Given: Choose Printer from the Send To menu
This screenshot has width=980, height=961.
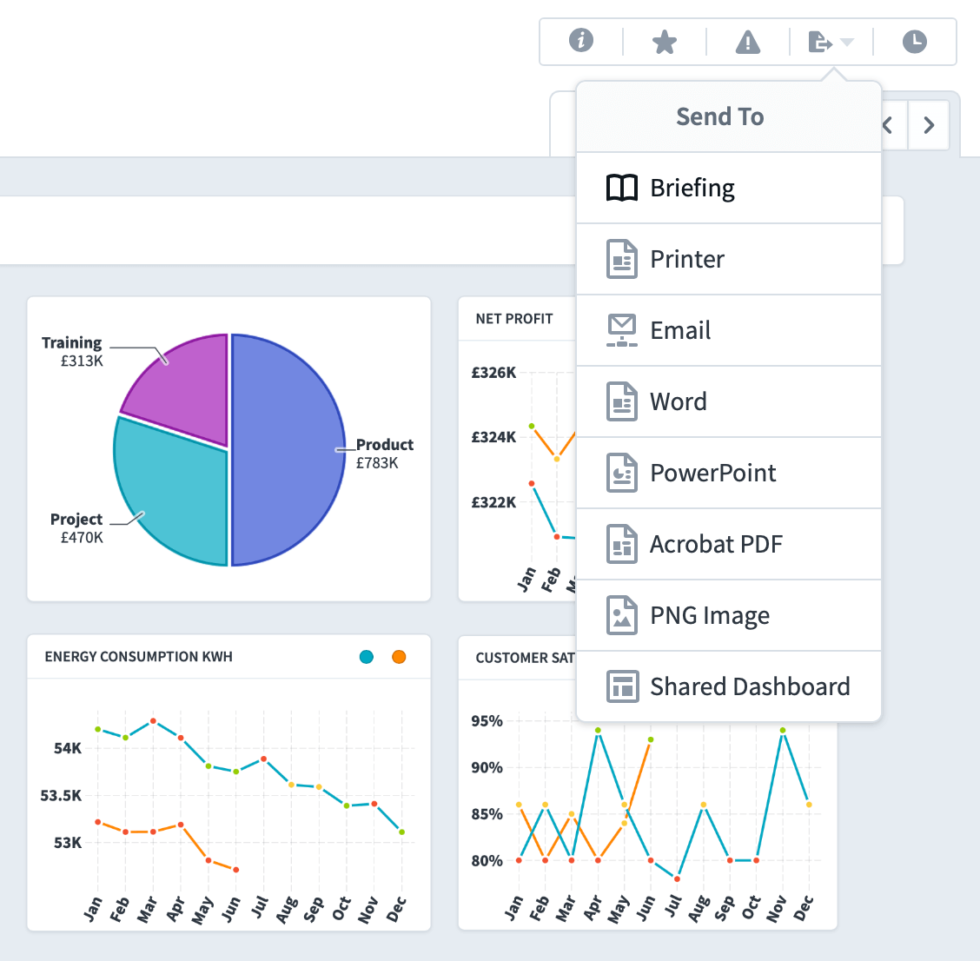Looking at the screenshot, I should click(688, 258).
